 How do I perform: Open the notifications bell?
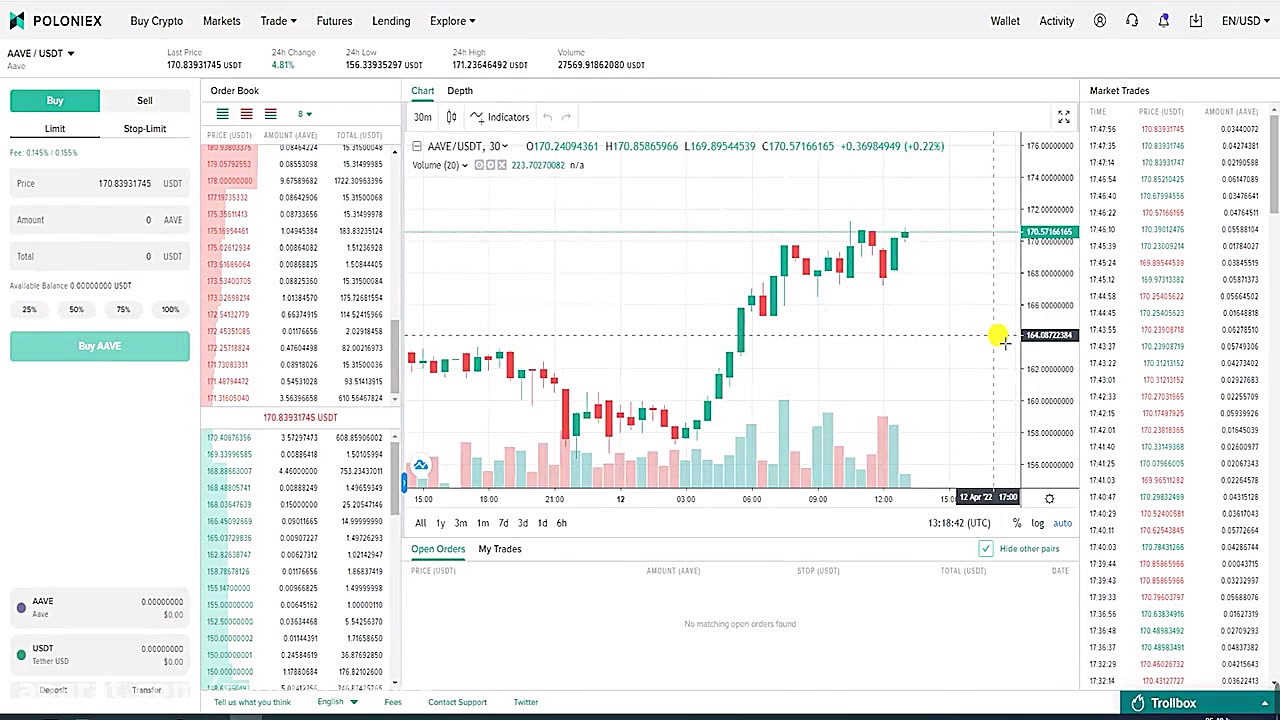1164,21
